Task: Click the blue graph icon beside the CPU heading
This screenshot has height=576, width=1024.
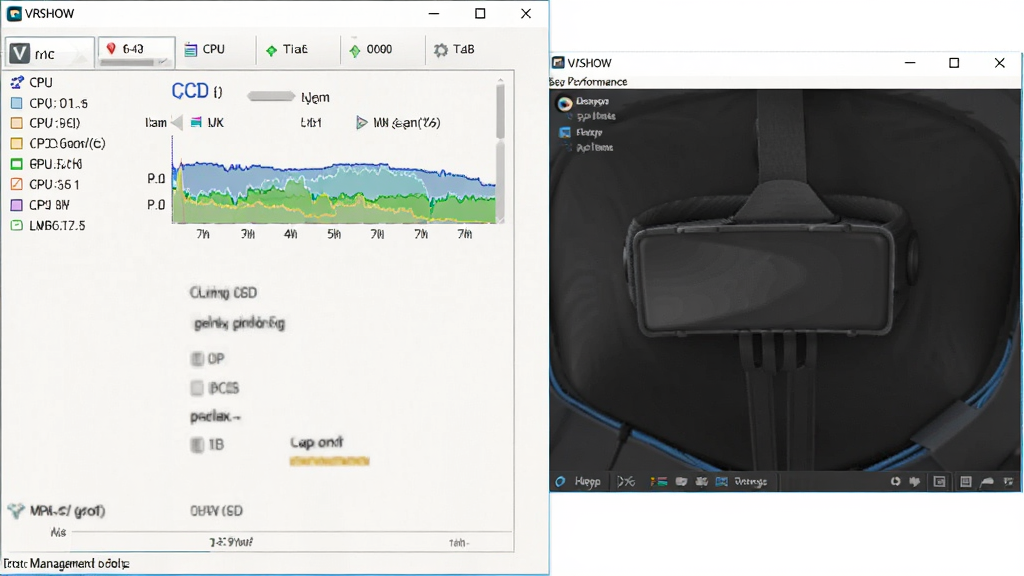Action: click(x=17, y=82)
